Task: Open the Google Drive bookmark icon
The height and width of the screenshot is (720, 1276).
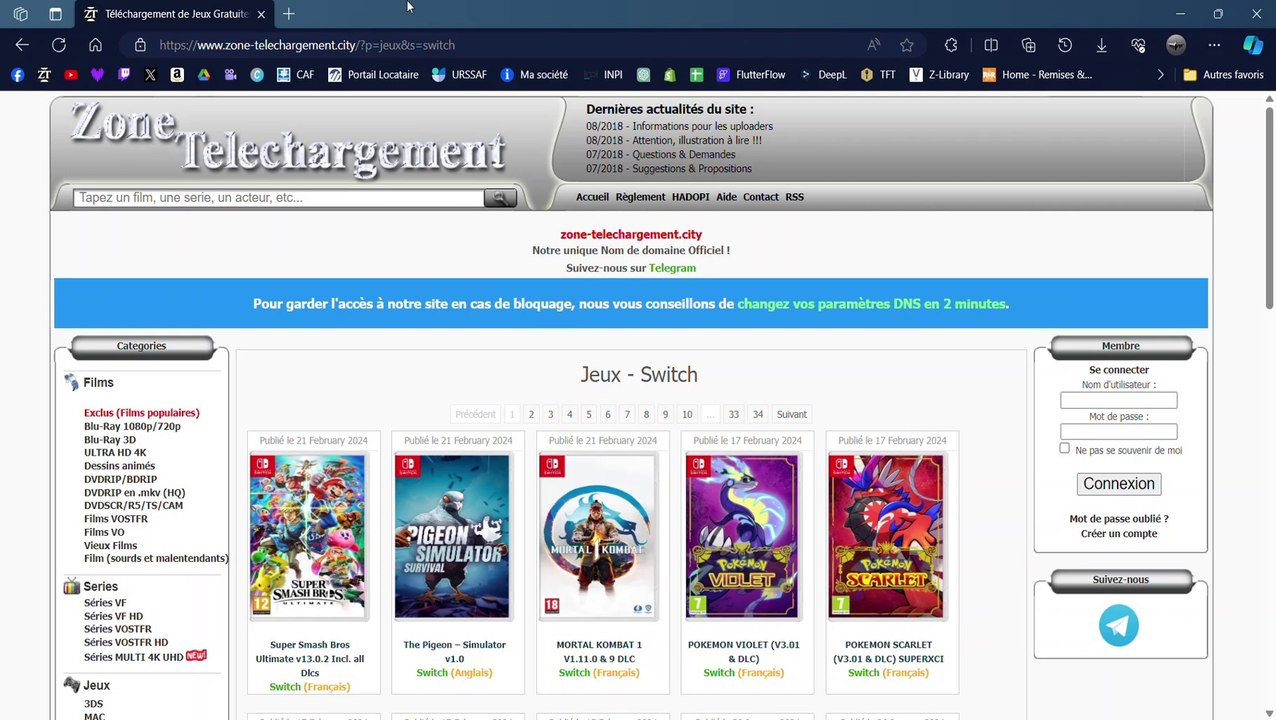Action: [203, 74]
